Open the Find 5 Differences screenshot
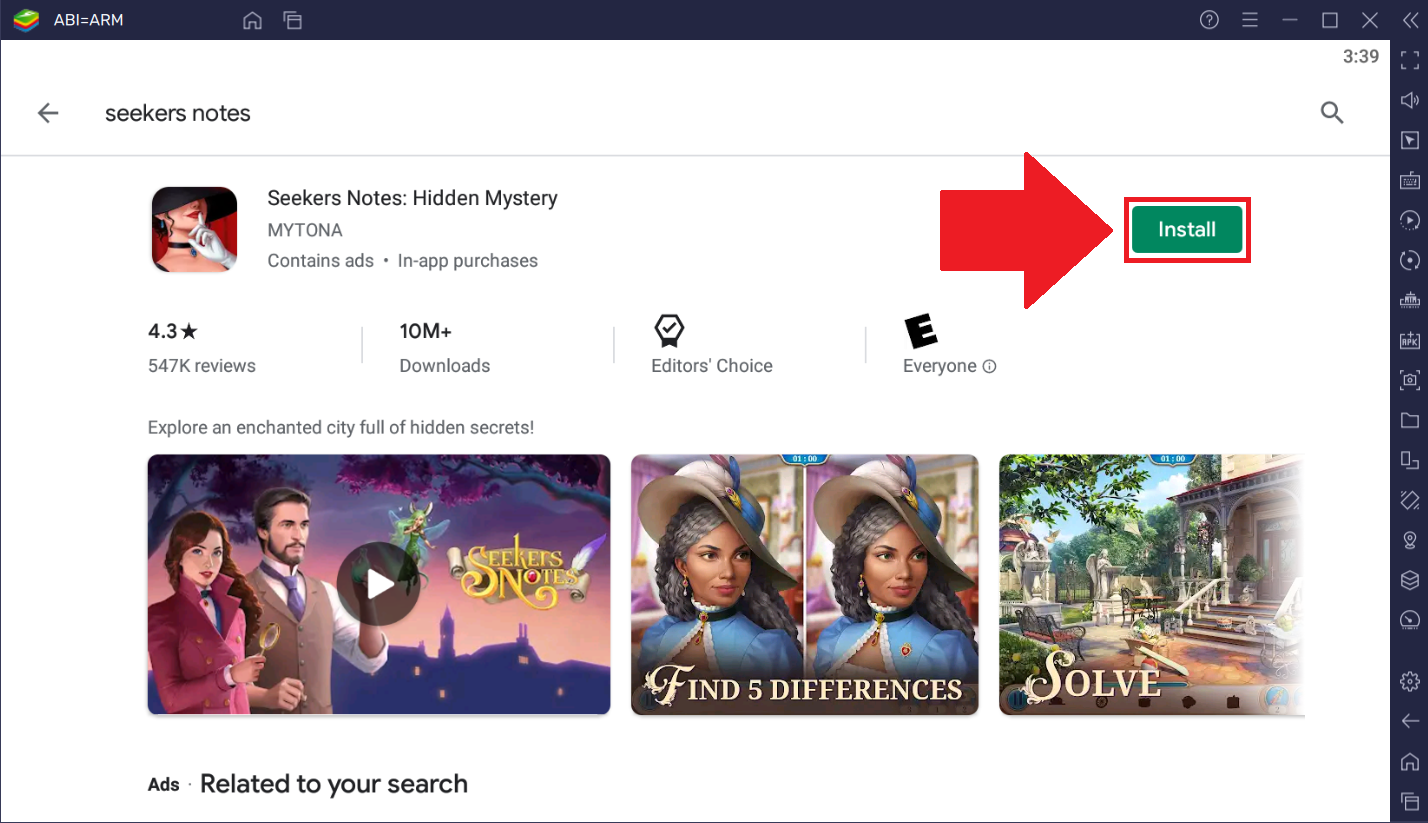The width and height of the screenshot is (1428, 823). (x=805, y=584)
